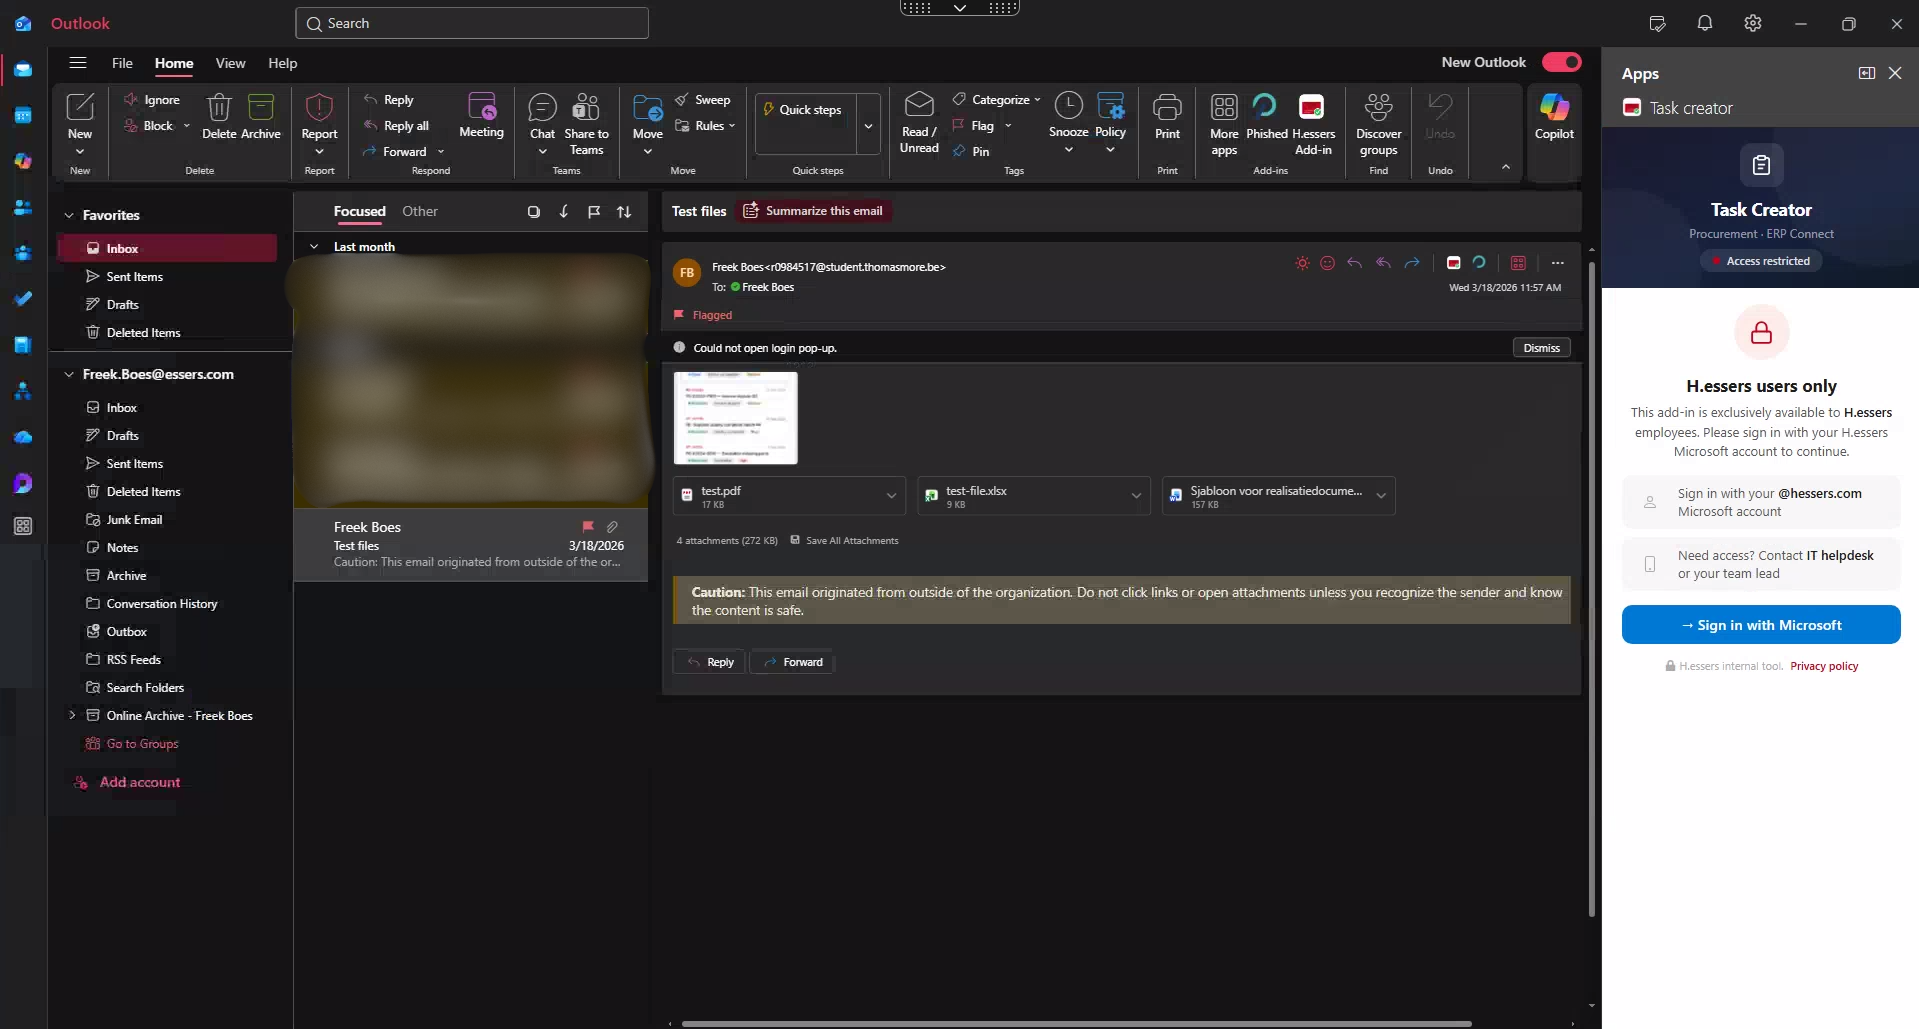
Task: Click the forward arrow in message header
Action: coord(1412,263)
